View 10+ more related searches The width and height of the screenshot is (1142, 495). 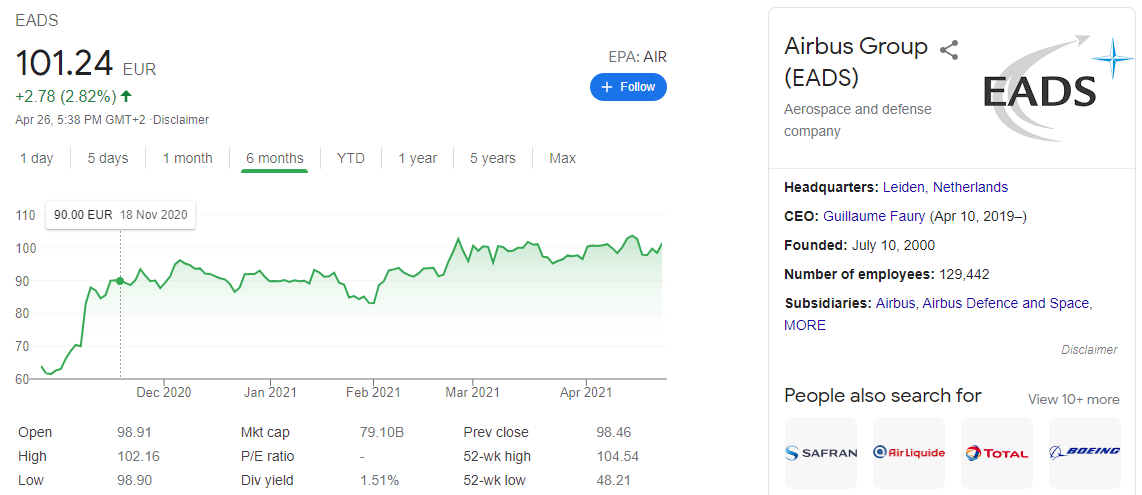click(1074, 399)
